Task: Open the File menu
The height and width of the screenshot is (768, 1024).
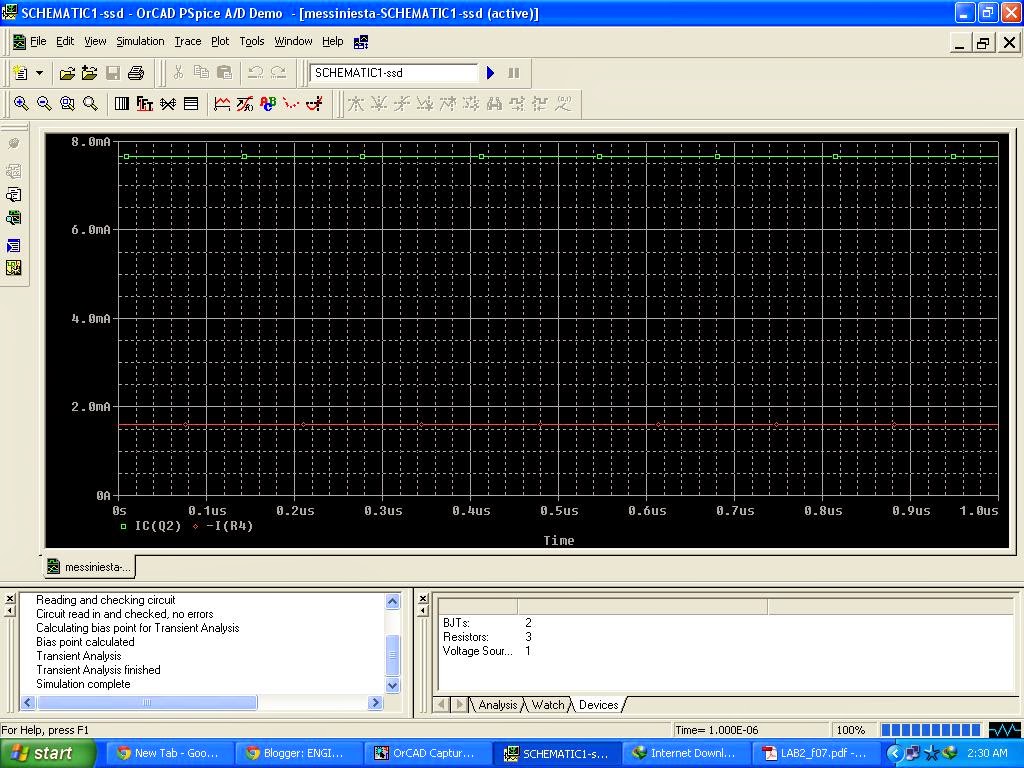Action: click(x=38, y=41)
